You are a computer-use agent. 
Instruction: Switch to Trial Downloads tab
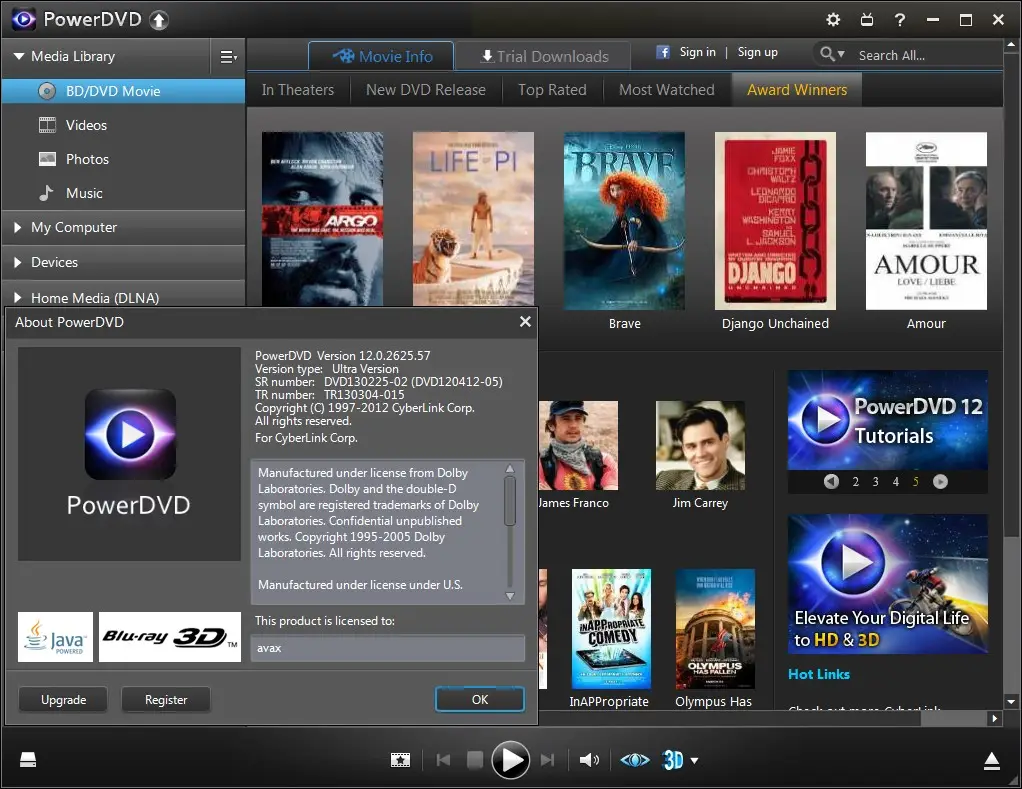coord(544,57)
